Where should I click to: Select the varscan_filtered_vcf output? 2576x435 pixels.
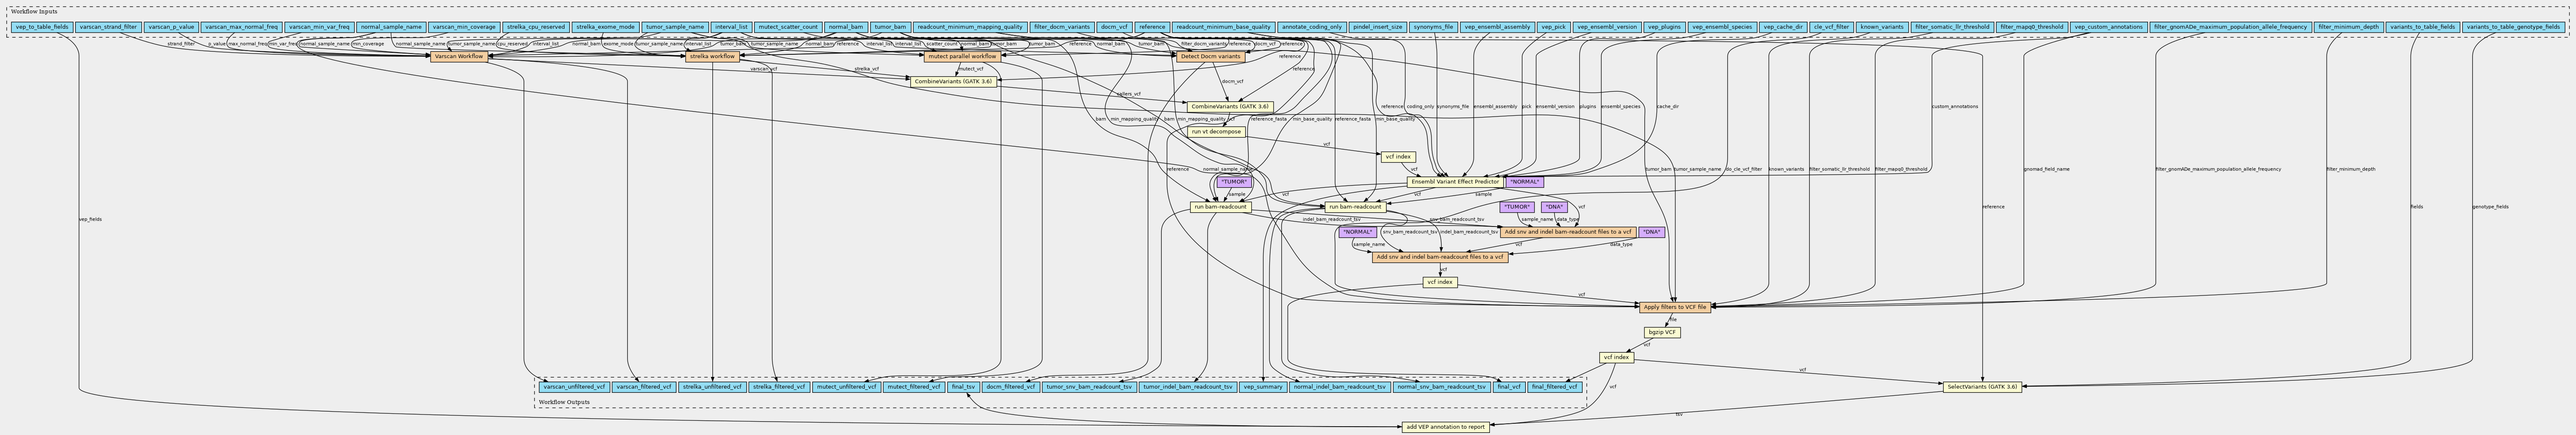coord(643,386)
